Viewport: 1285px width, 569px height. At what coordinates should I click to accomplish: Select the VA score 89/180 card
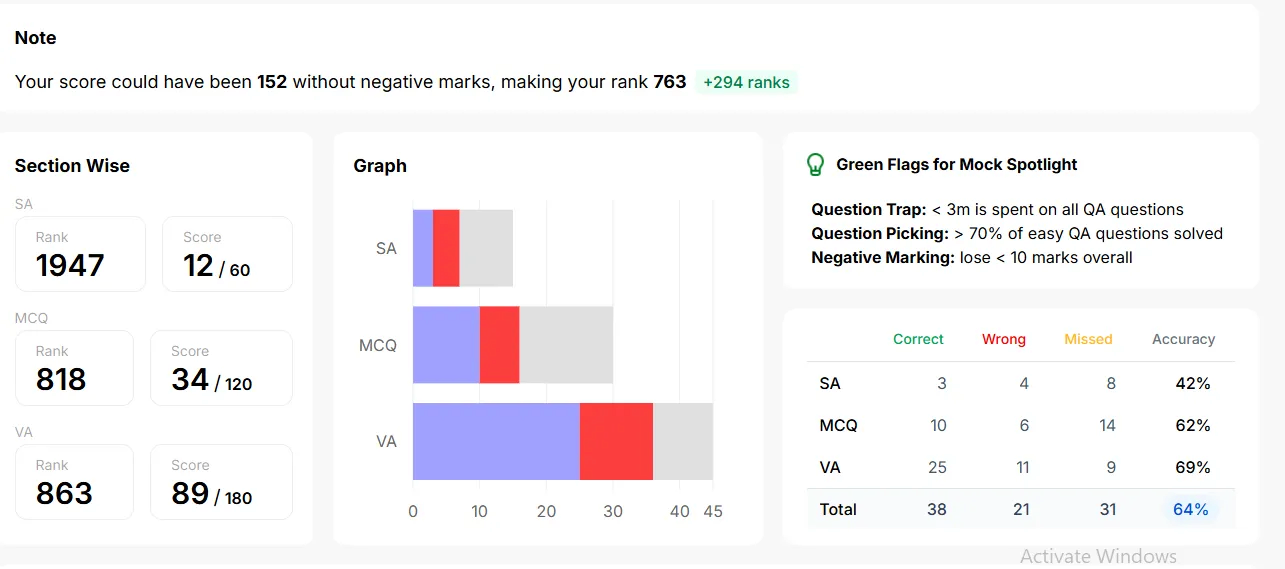point(221,482)
